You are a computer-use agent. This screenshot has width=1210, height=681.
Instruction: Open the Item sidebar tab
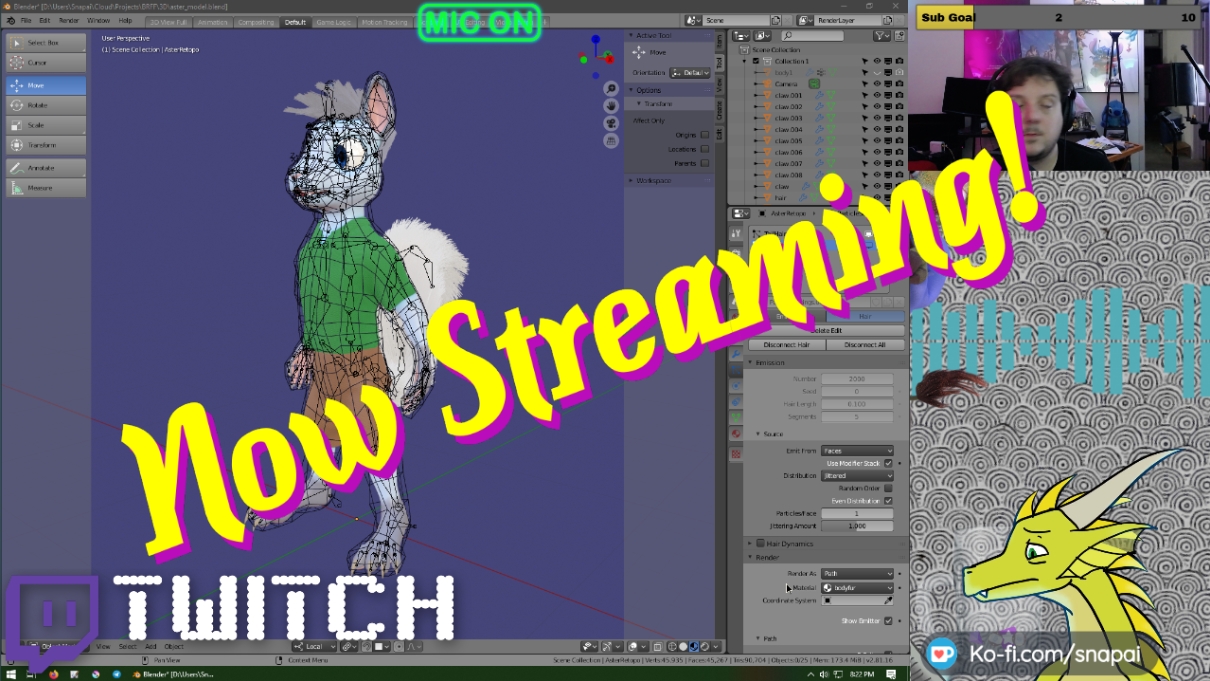point(719,41)
